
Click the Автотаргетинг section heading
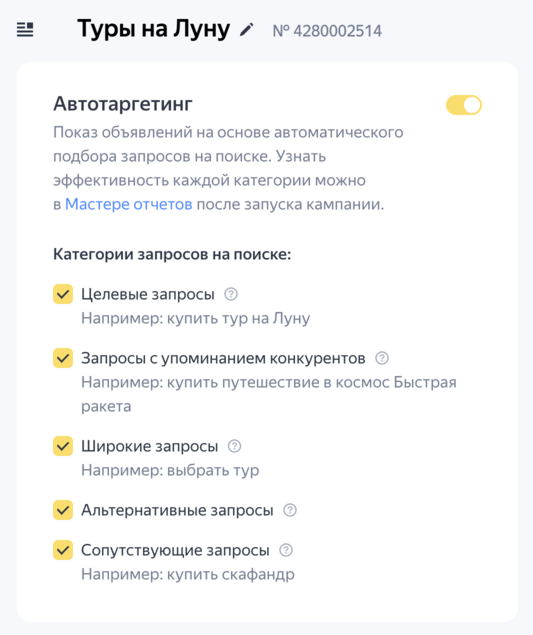(x=123, y=104)
